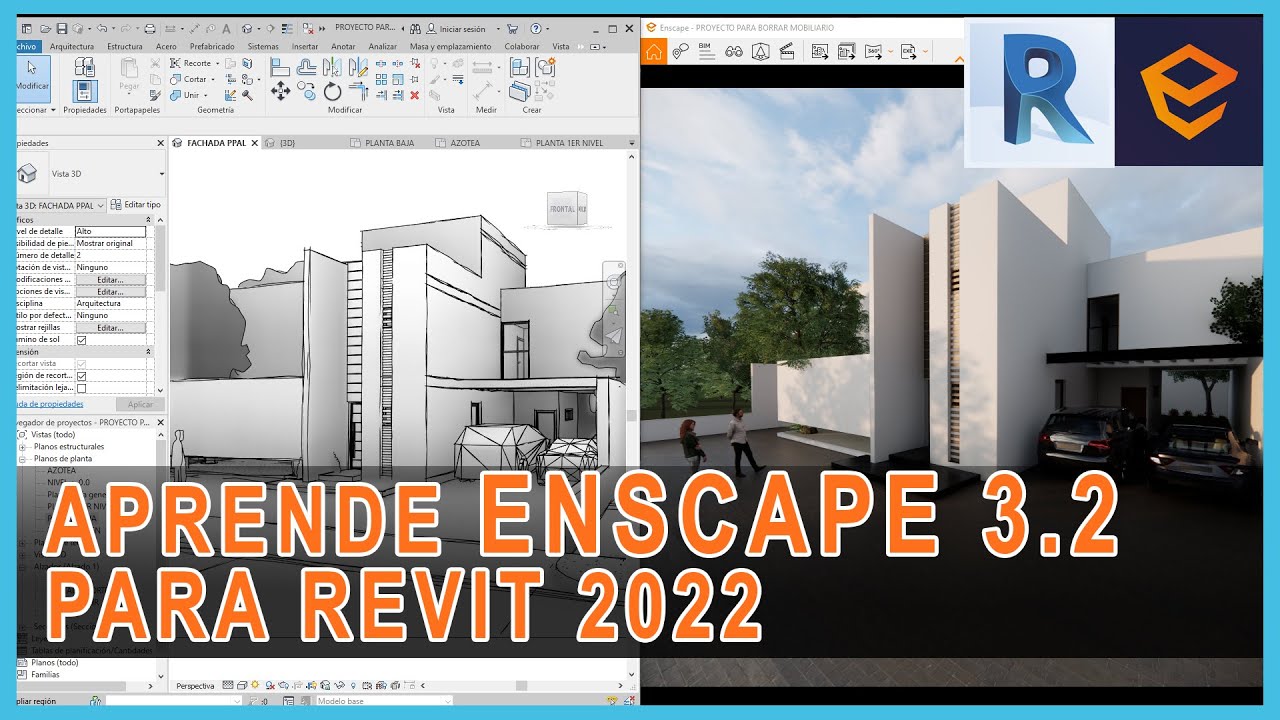Click the Nivel de detalle Alto field
The height and width of the screenshot is (720, 1280).
pos(110,232)
